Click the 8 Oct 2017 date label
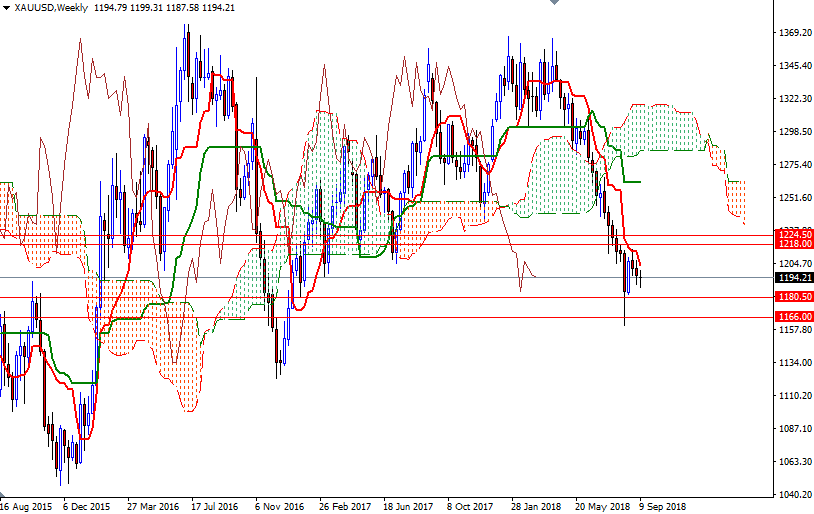Screen dimensions: 814x514 tap(470, 506)
